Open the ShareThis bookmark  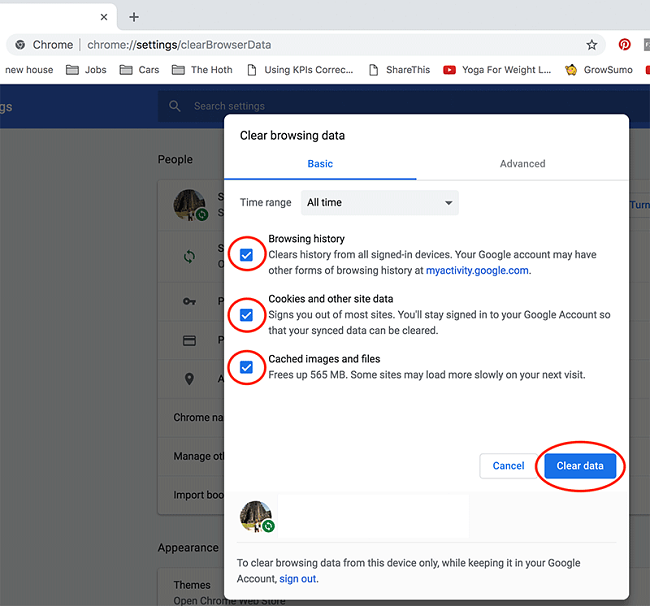[x=400, y=70]
